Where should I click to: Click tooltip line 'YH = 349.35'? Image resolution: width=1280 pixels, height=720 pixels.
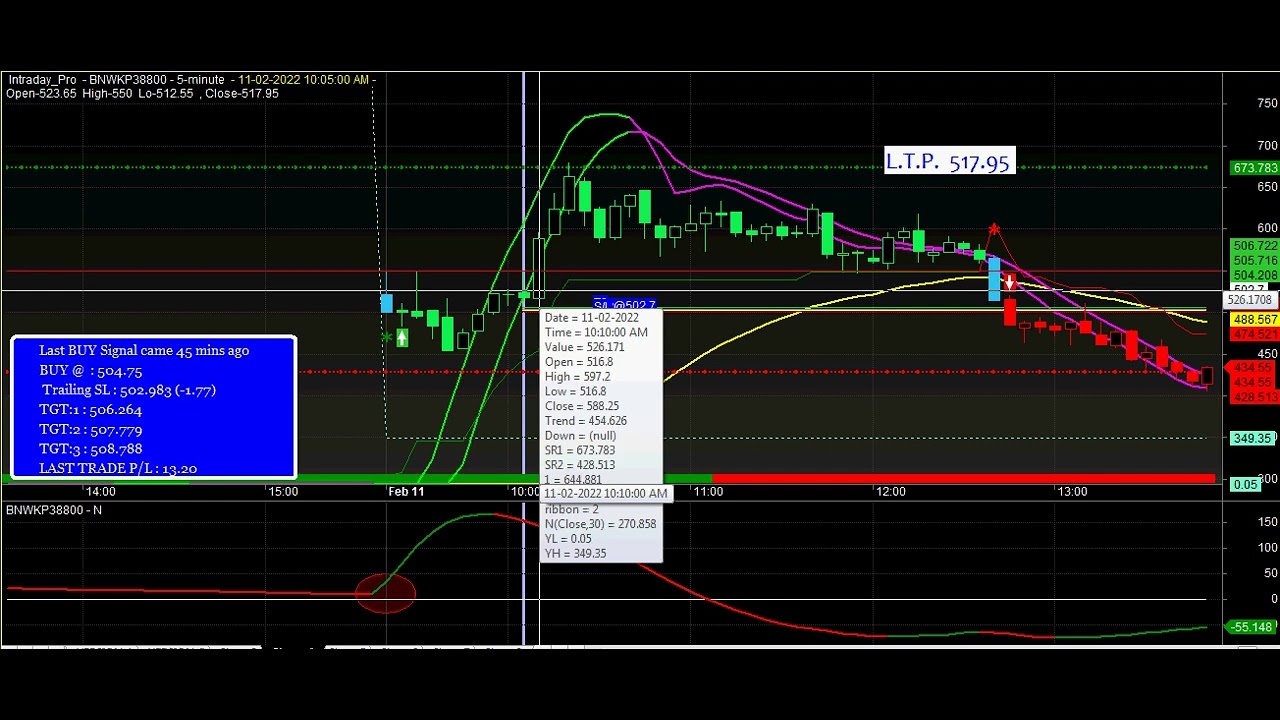point(575,553)
